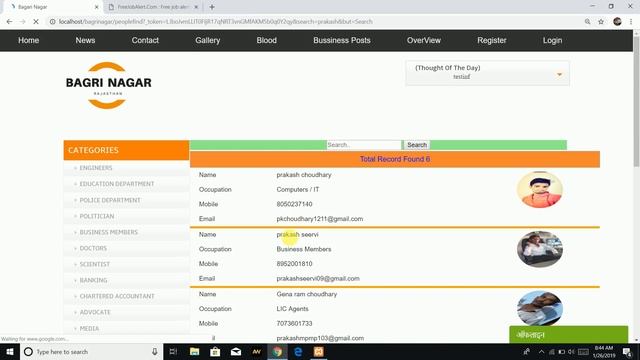The width and height of the screenshot is (640, 360).
Task: Click the volume icon in the system tray
Action: pyautogui.click(x=571, y=351)
